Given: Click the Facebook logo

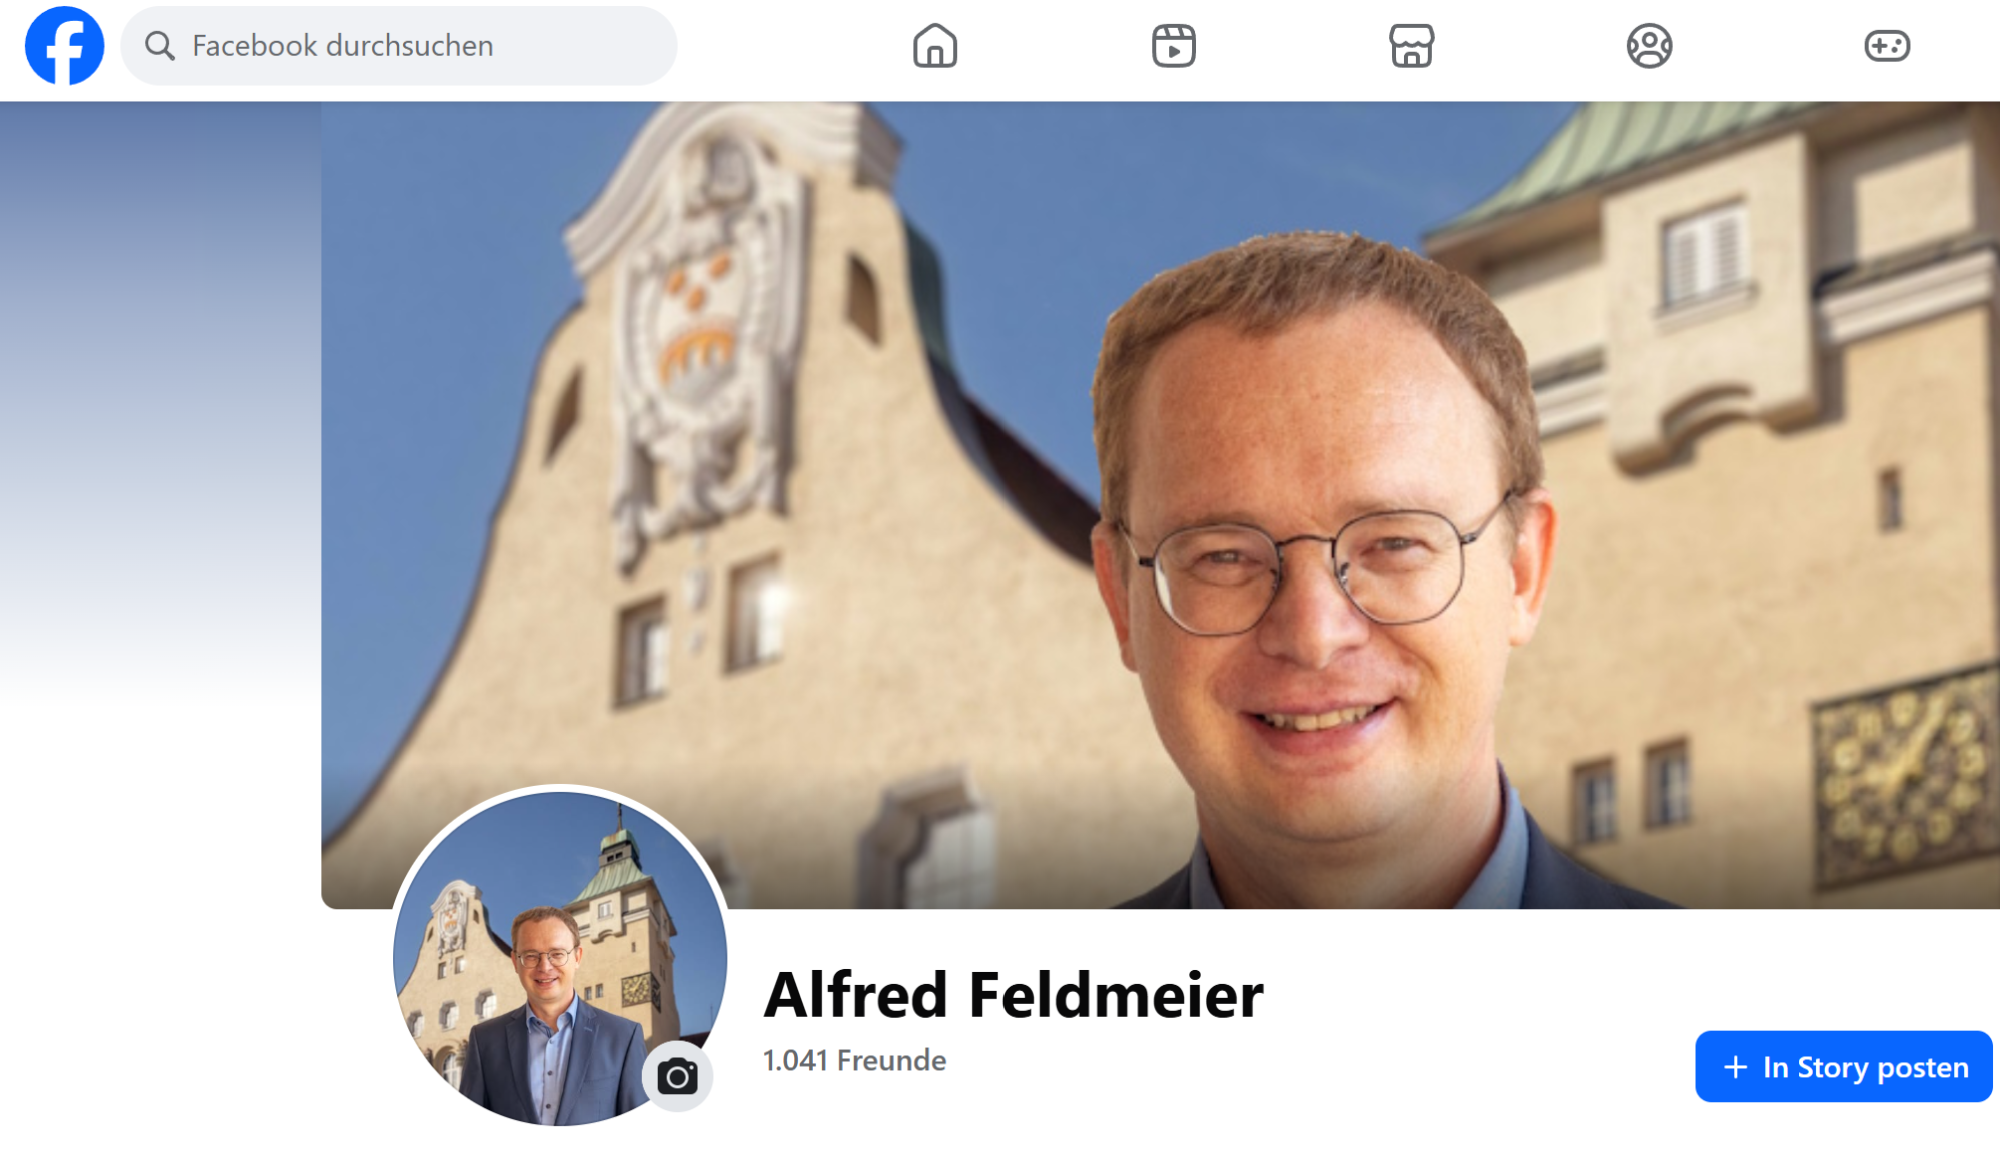Looking at the screenshot, I should point(64,46).
